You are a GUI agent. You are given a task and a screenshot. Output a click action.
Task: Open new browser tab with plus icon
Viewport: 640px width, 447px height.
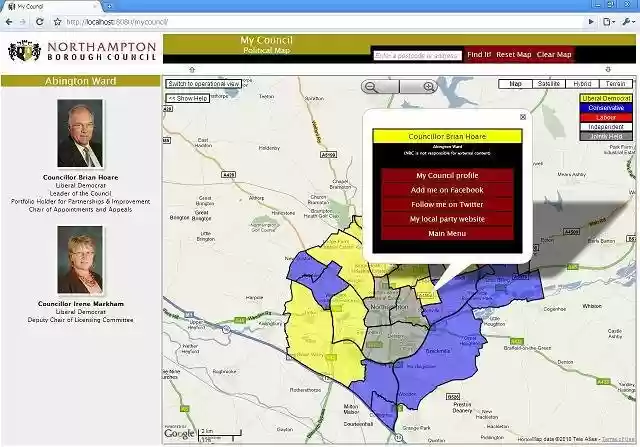[x=109, y=6]
